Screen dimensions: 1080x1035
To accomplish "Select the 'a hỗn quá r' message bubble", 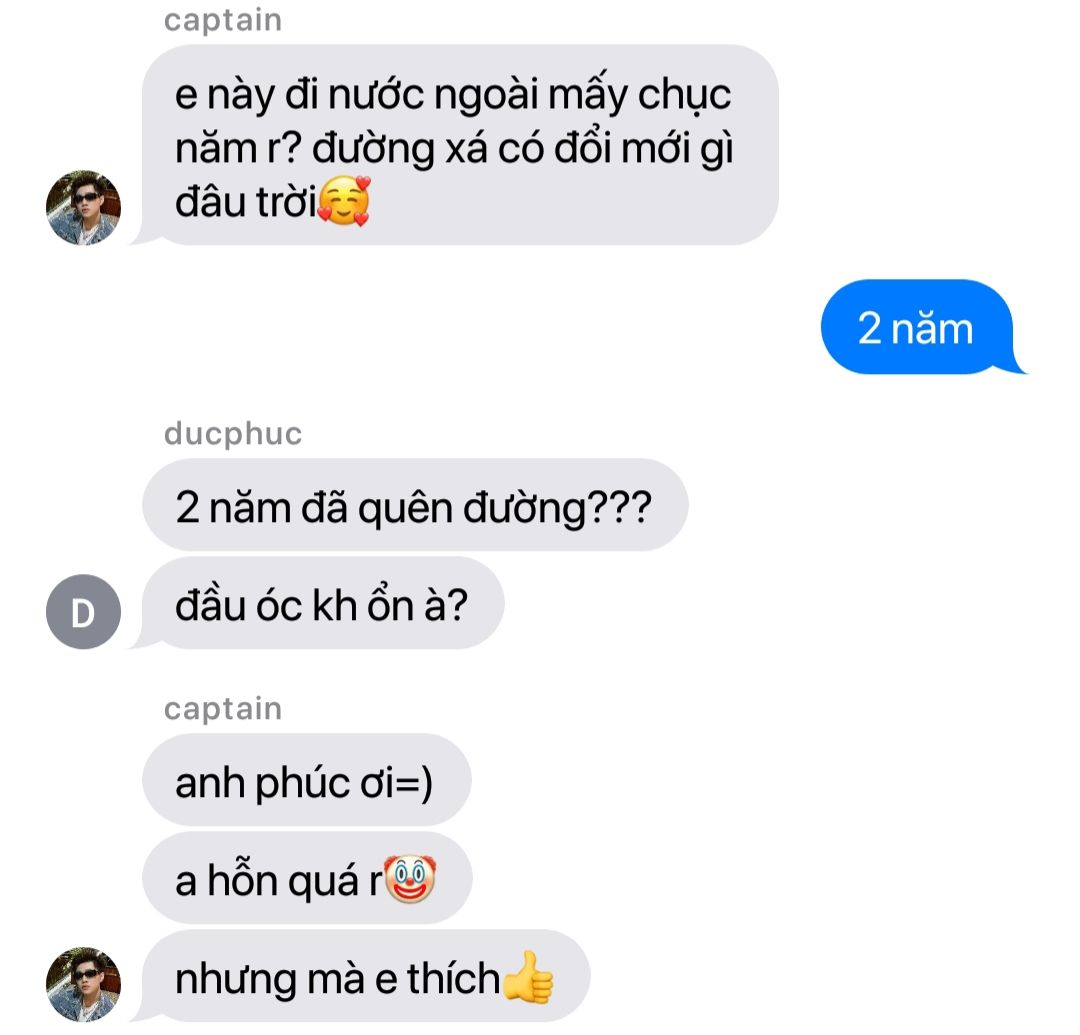I will [x=307, y=877].
